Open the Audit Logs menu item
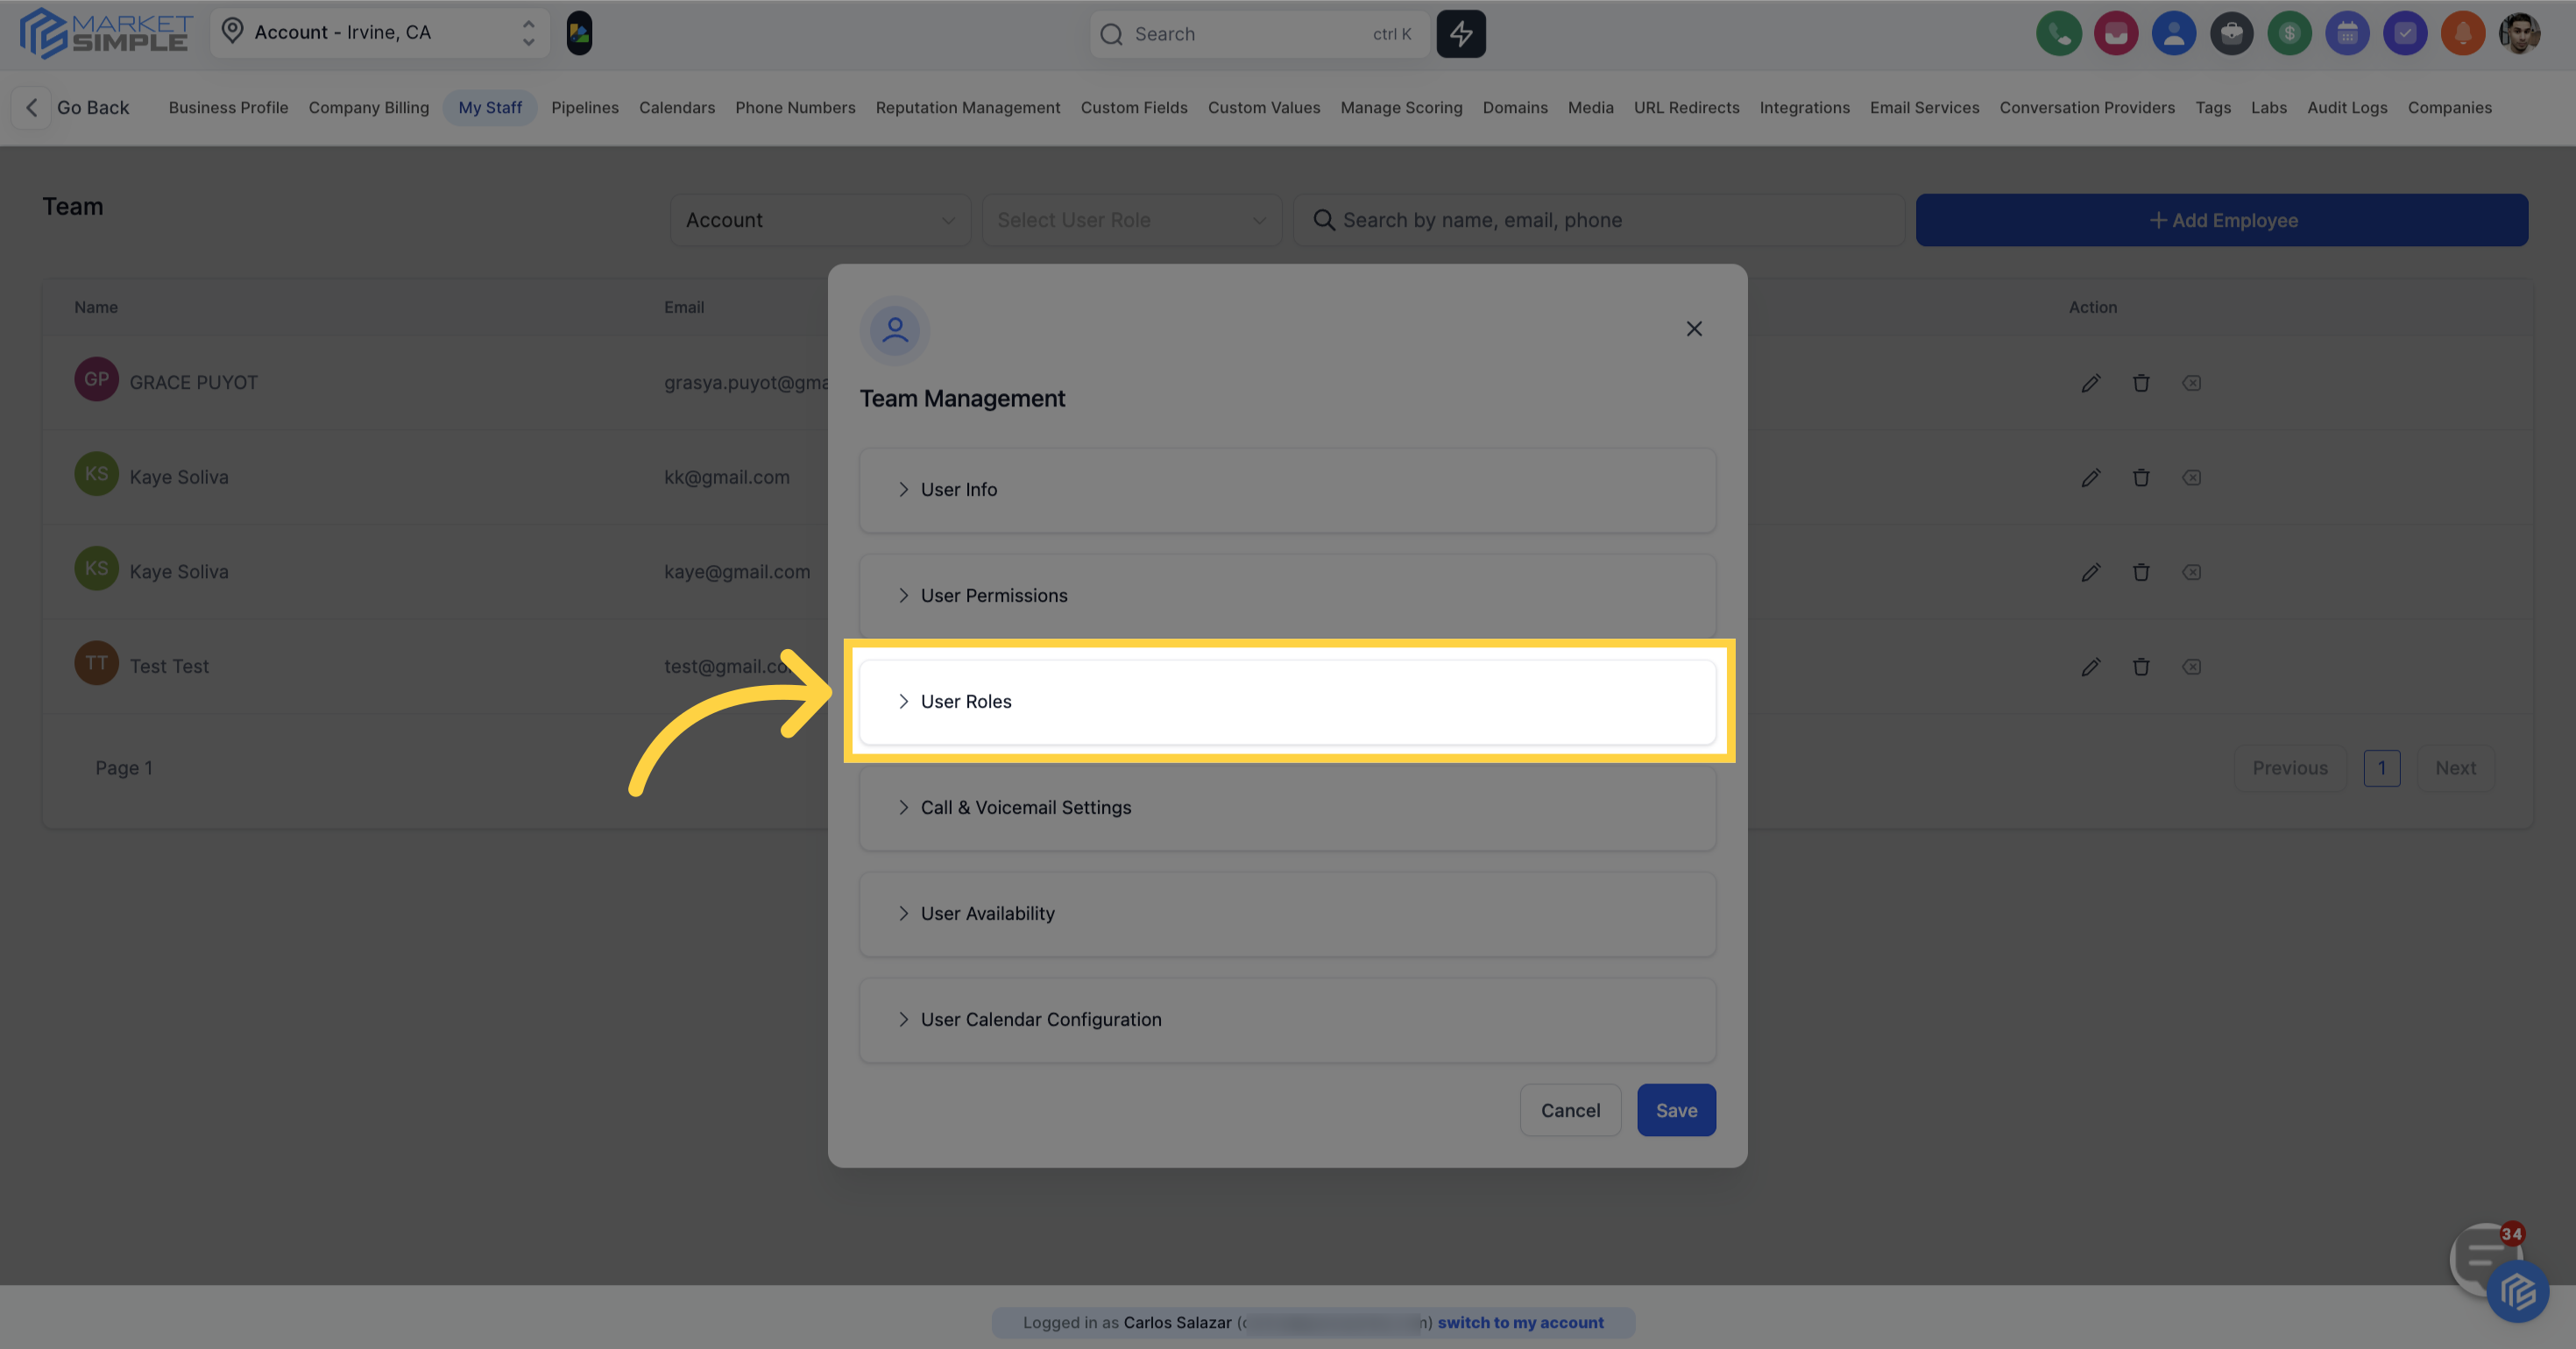This screenshot has width=2576, height=1349. point(2346,107)
